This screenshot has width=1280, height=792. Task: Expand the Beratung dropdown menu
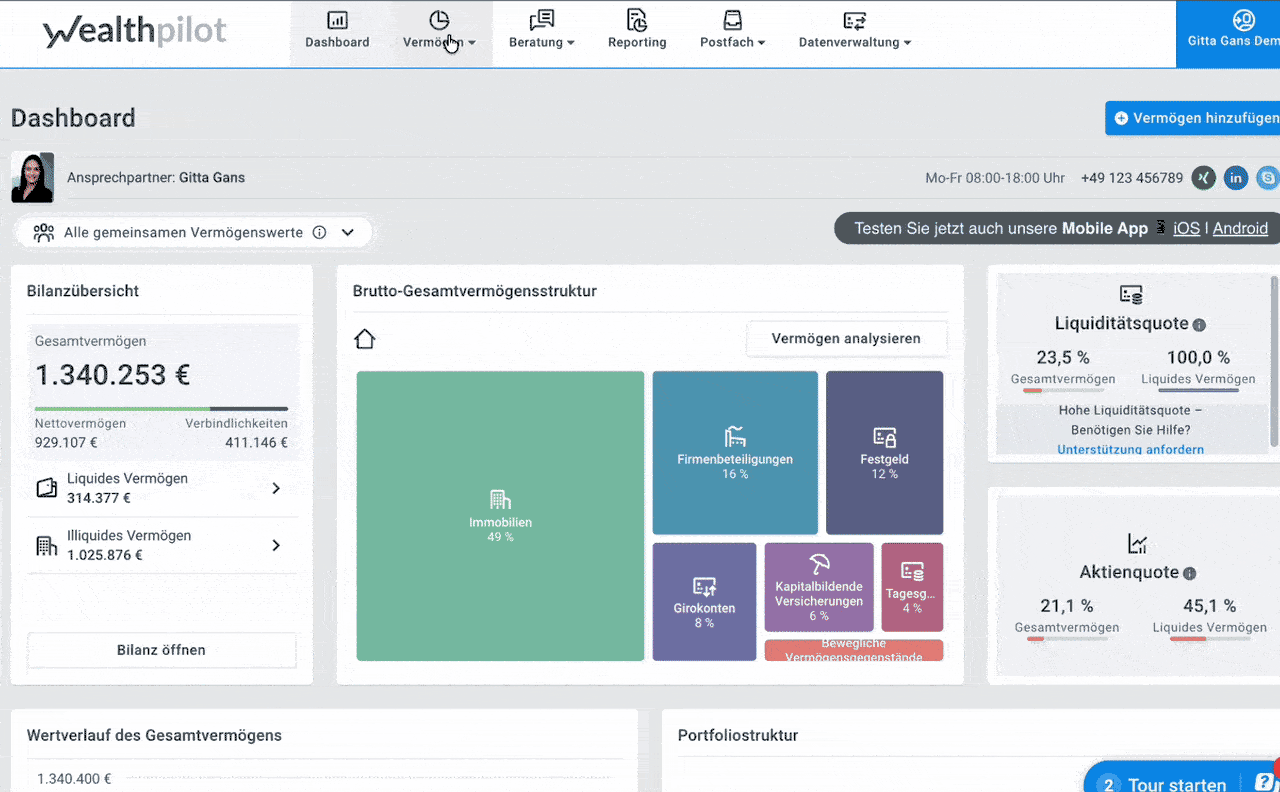541,30
